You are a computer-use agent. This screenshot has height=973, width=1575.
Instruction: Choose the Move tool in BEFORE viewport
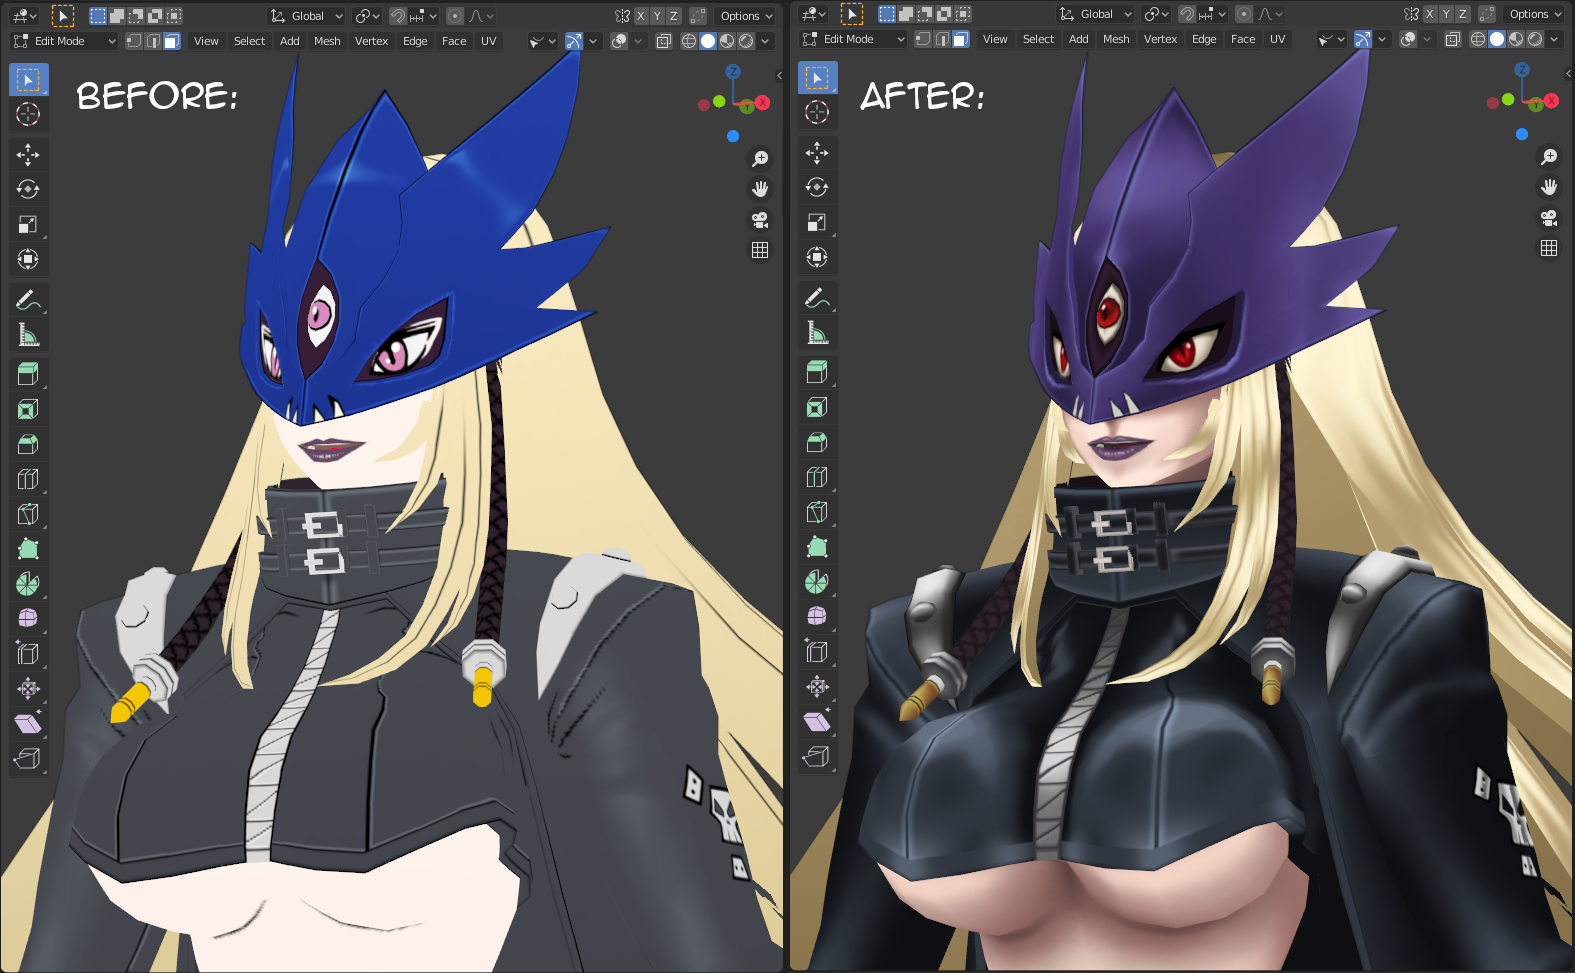(28, 154)
